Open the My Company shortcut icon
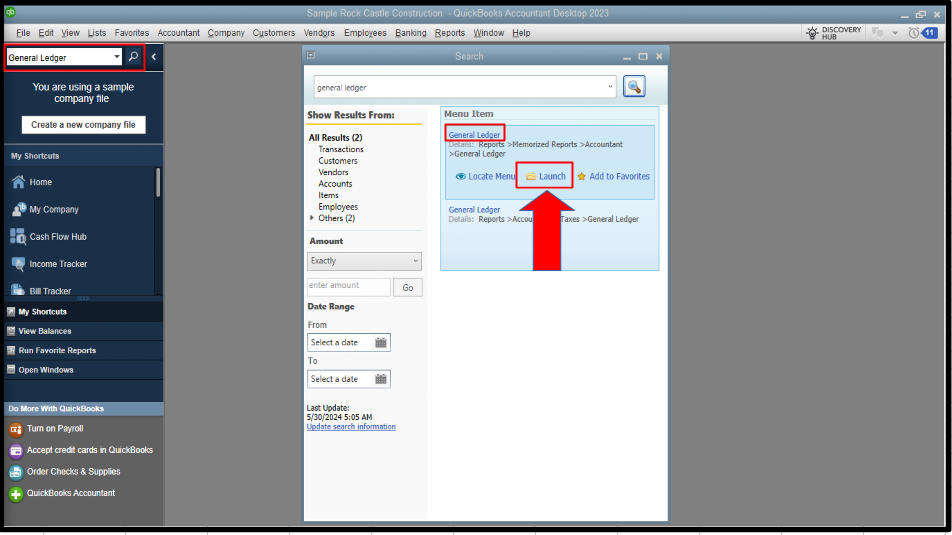 tap(19, 209)
